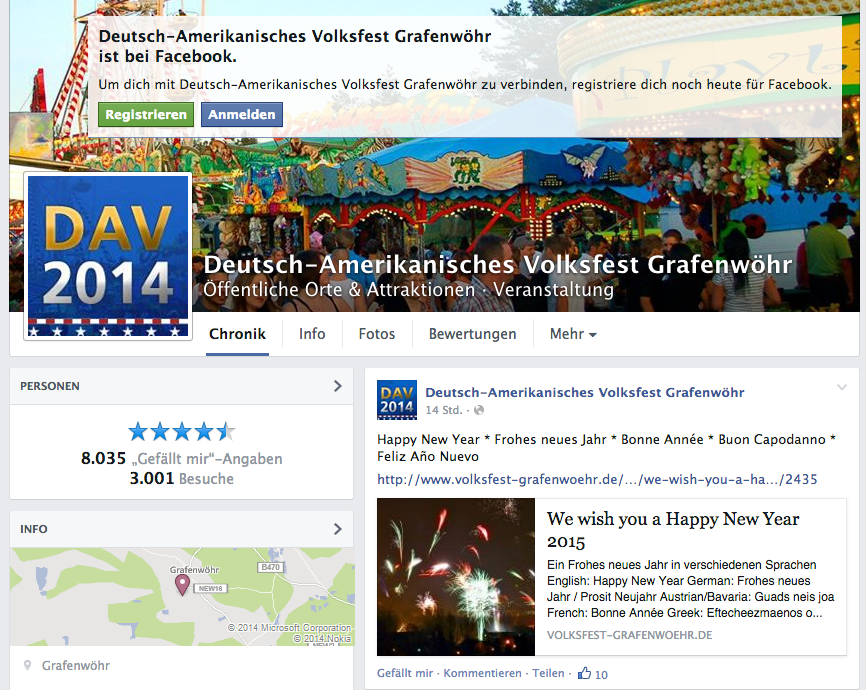Screen dimensions: 866x690
Task: Click Teilen under the post
Action: tap(548, 673)
